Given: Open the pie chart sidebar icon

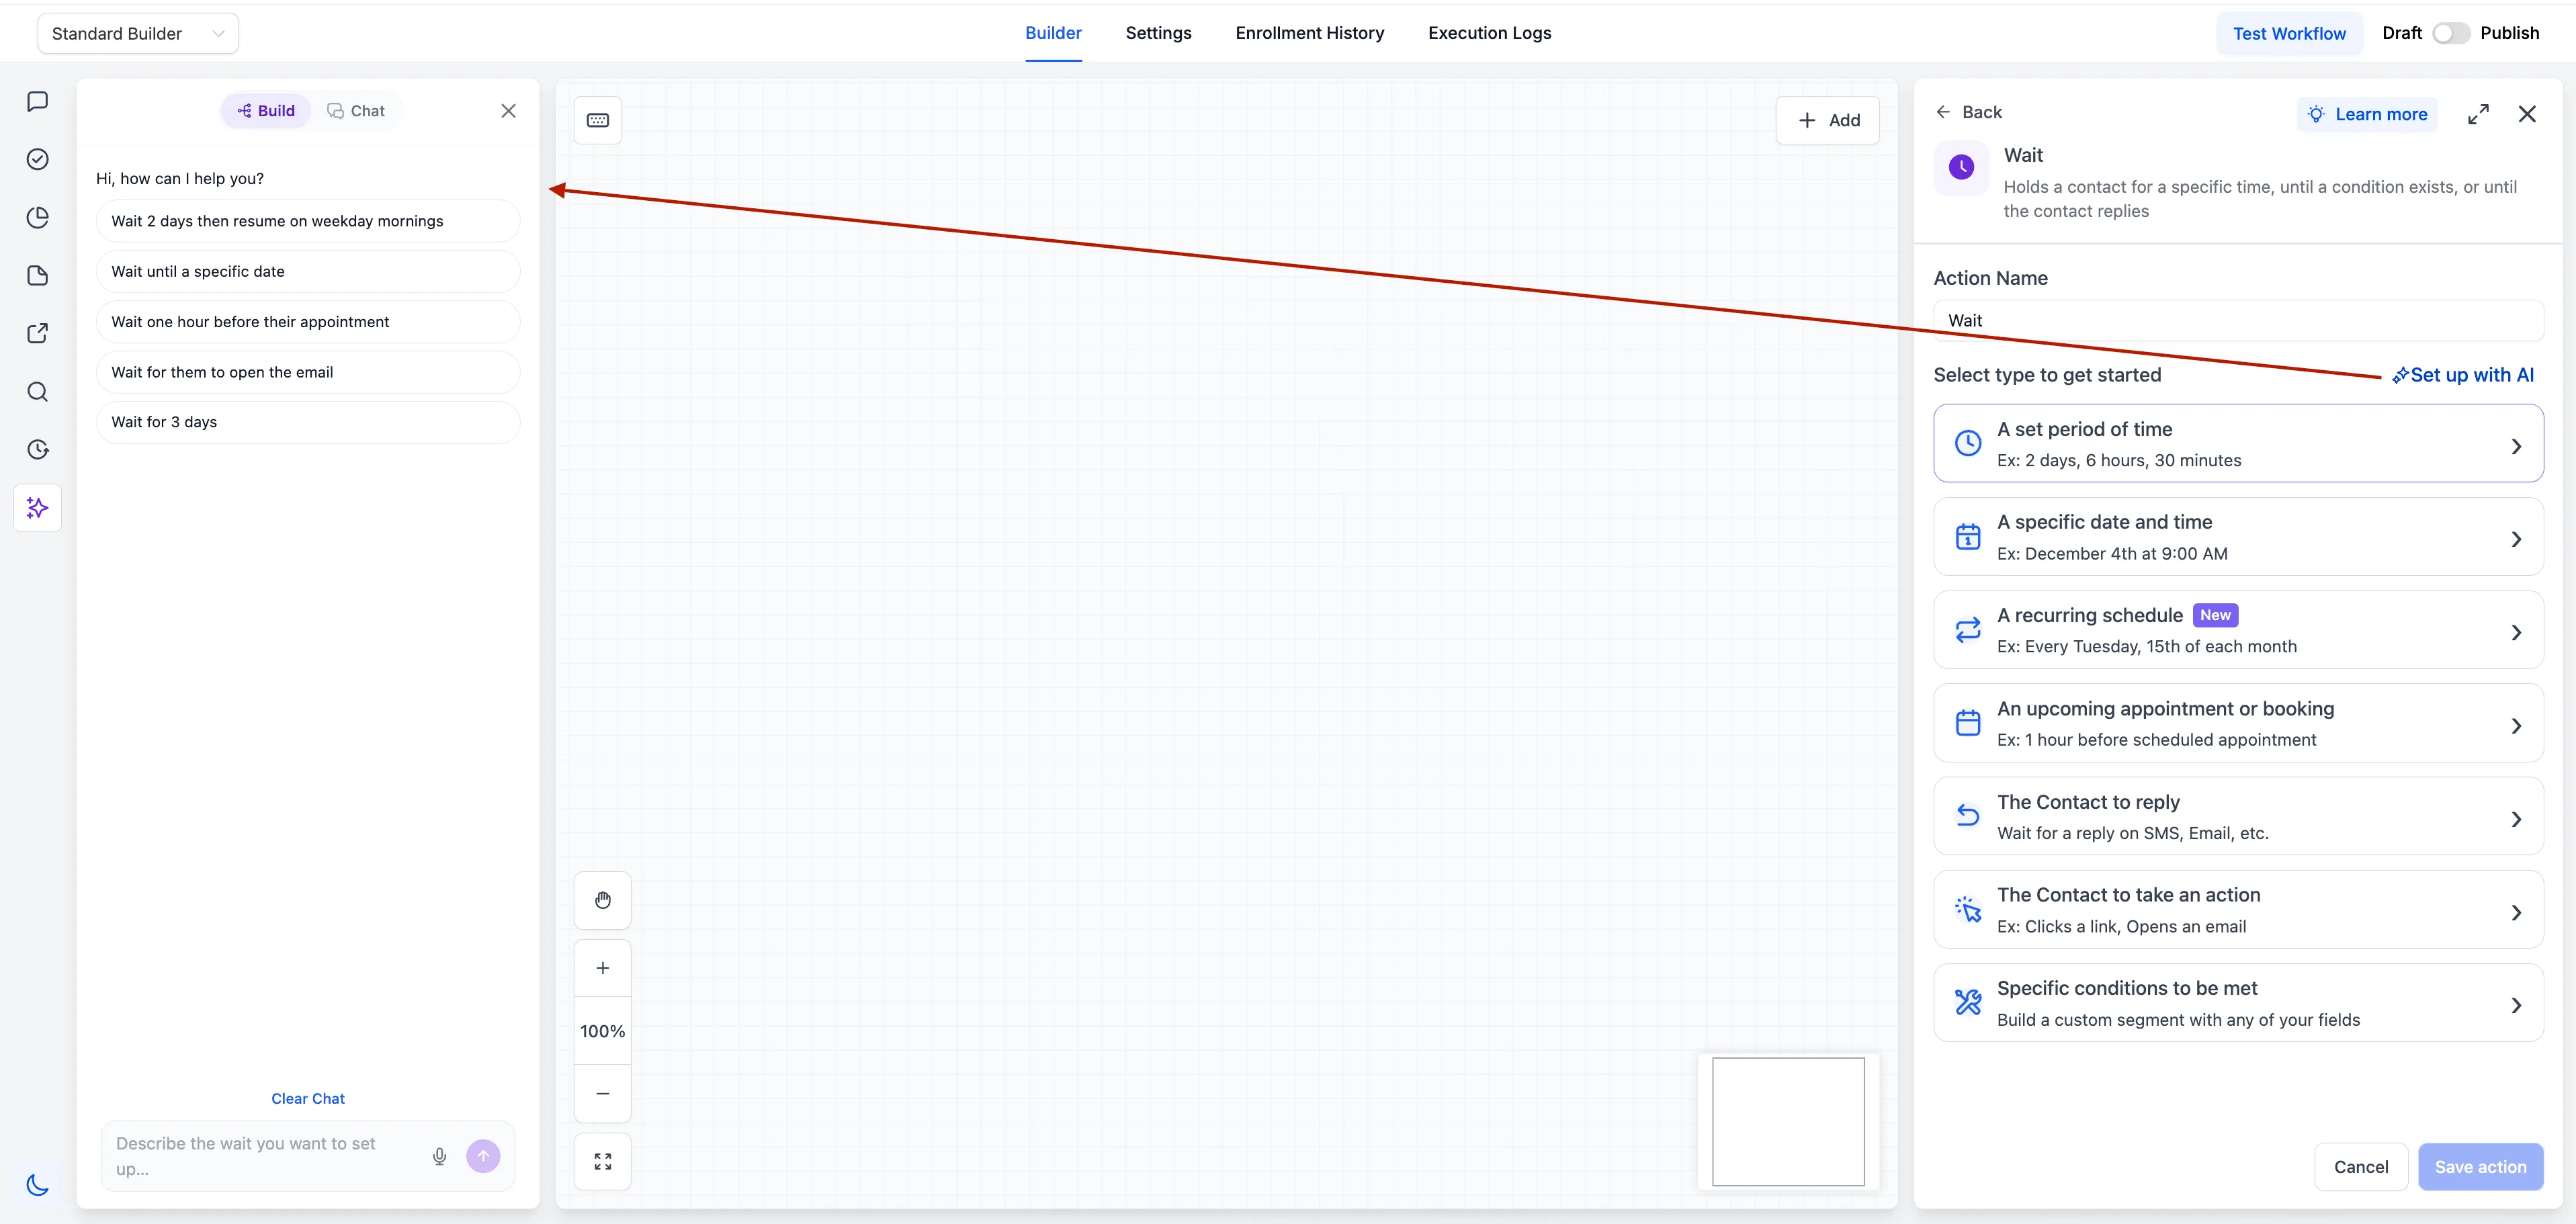Looking at the screenshot, I should (x=37, y=217).
